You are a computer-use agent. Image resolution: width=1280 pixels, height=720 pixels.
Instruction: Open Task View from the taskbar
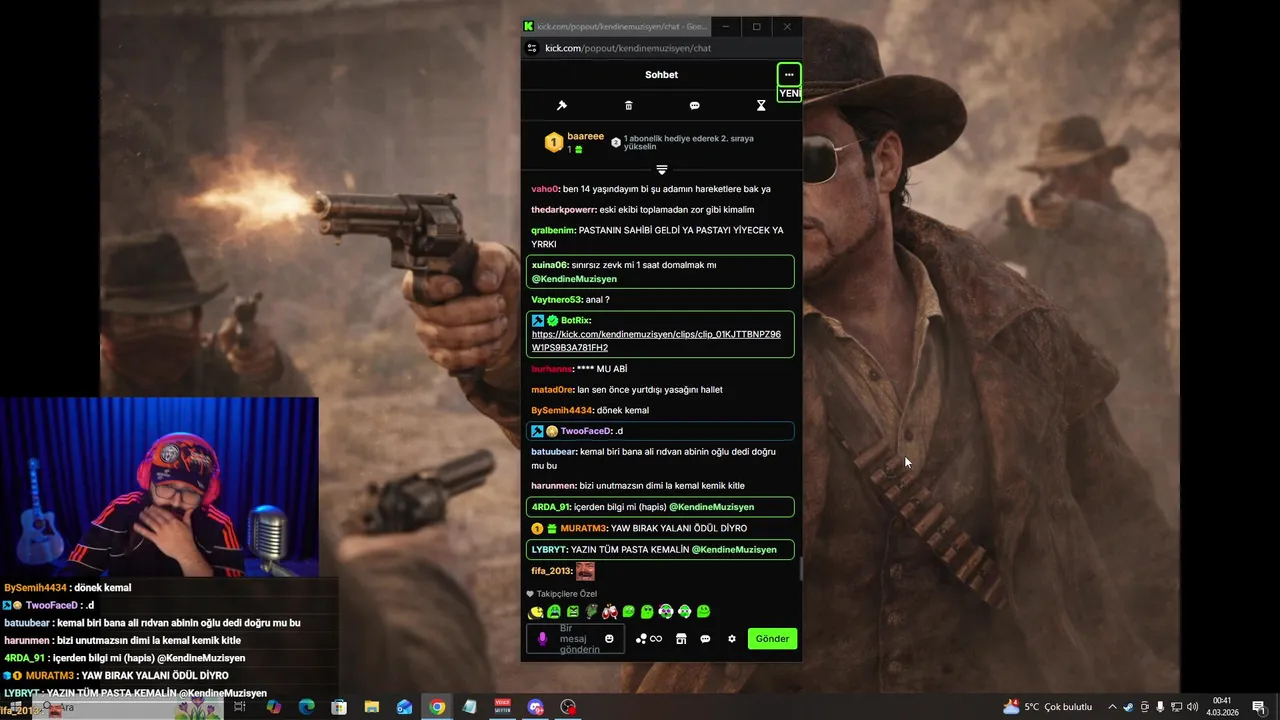coord(241,707)
